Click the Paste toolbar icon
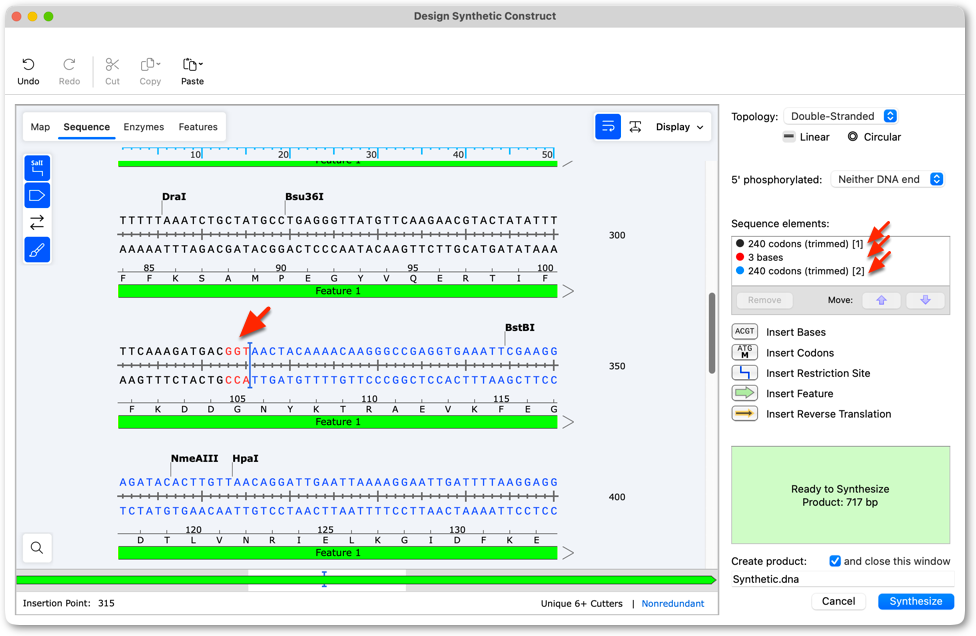The image size is (976, 636). click(192, 65)
